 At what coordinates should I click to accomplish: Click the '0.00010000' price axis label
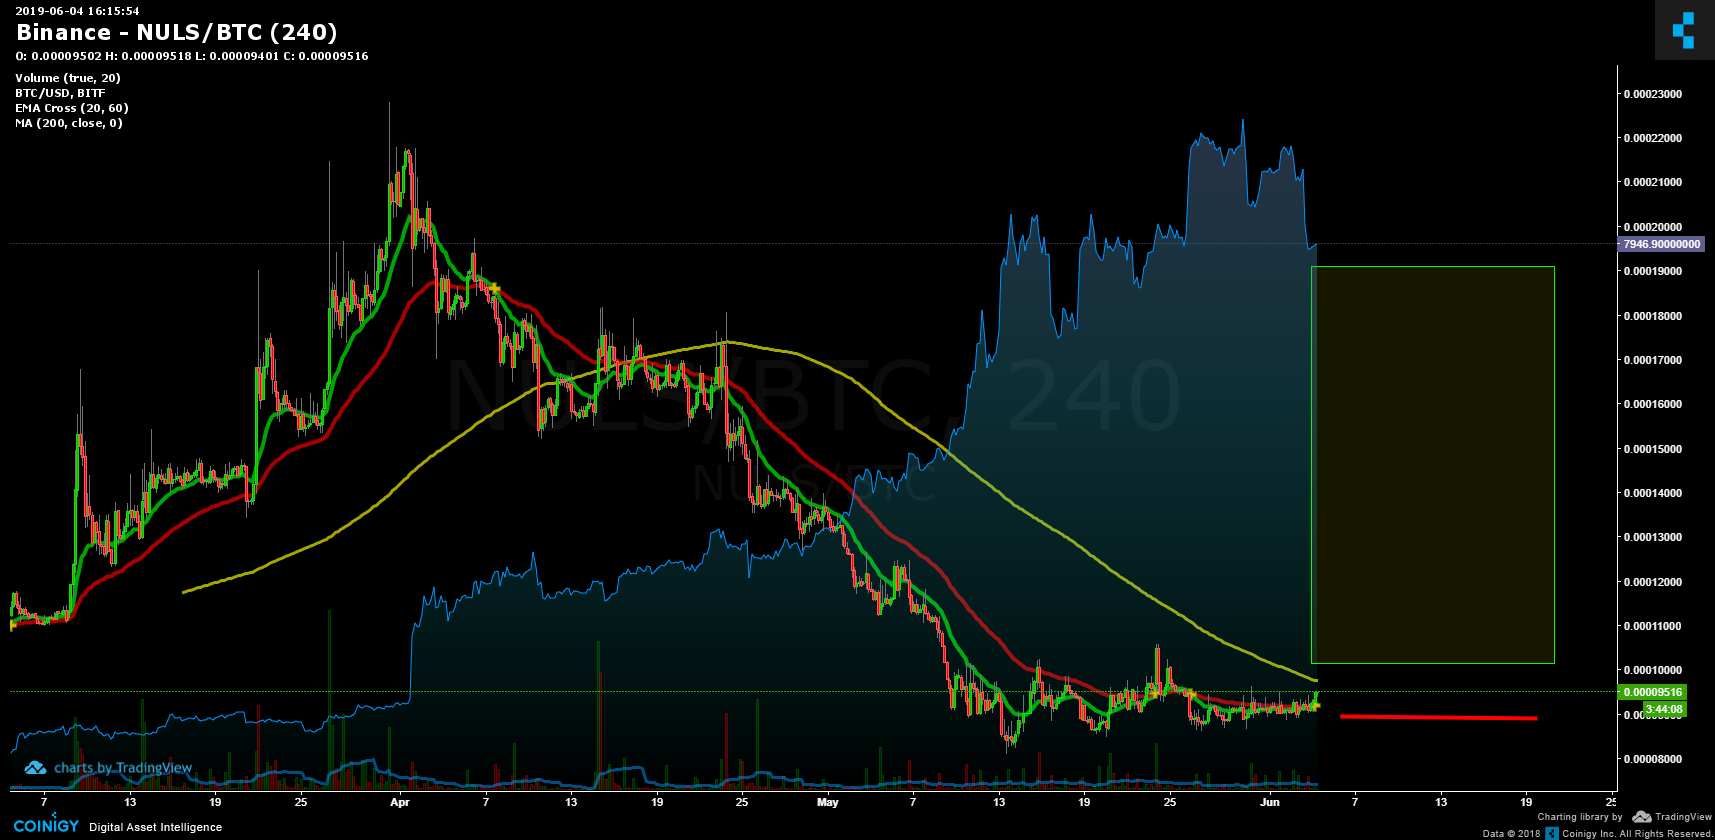1652,670
